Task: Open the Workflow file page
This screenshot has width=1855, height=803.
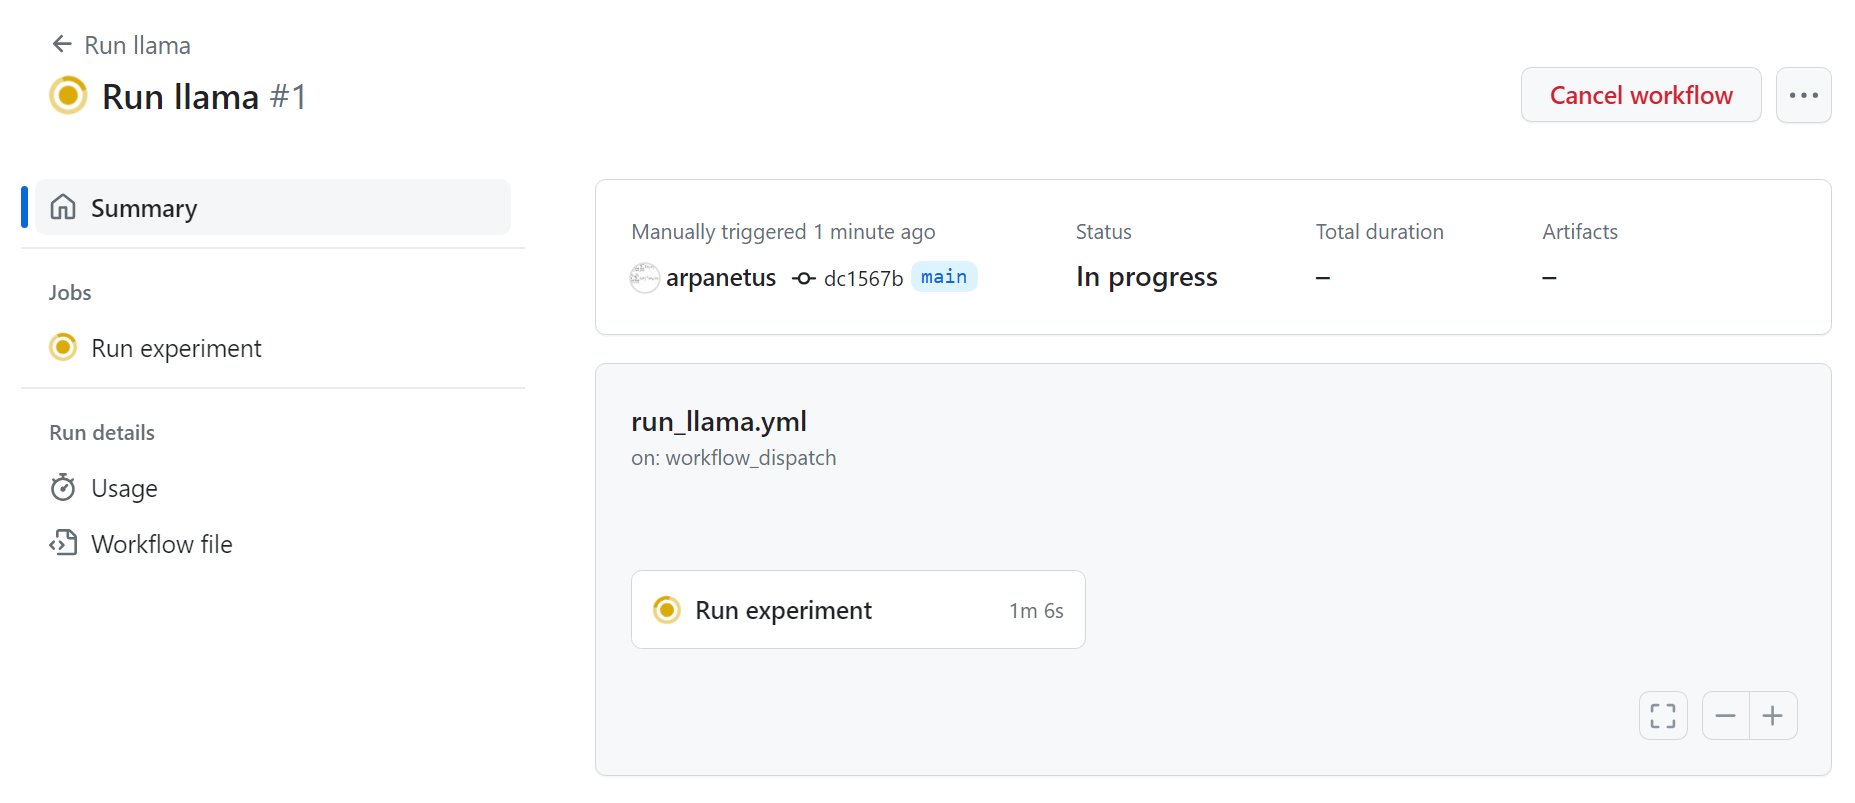Action: pos(161,544)
